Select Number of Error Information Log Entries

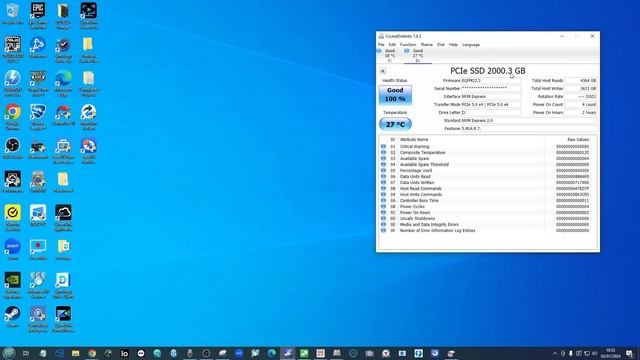[488, 231]
